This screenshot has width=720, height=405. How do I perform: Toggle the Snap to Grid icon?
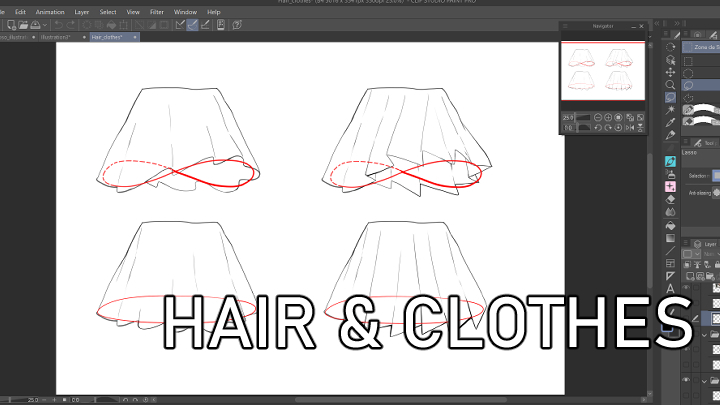(x=205, y=25)
